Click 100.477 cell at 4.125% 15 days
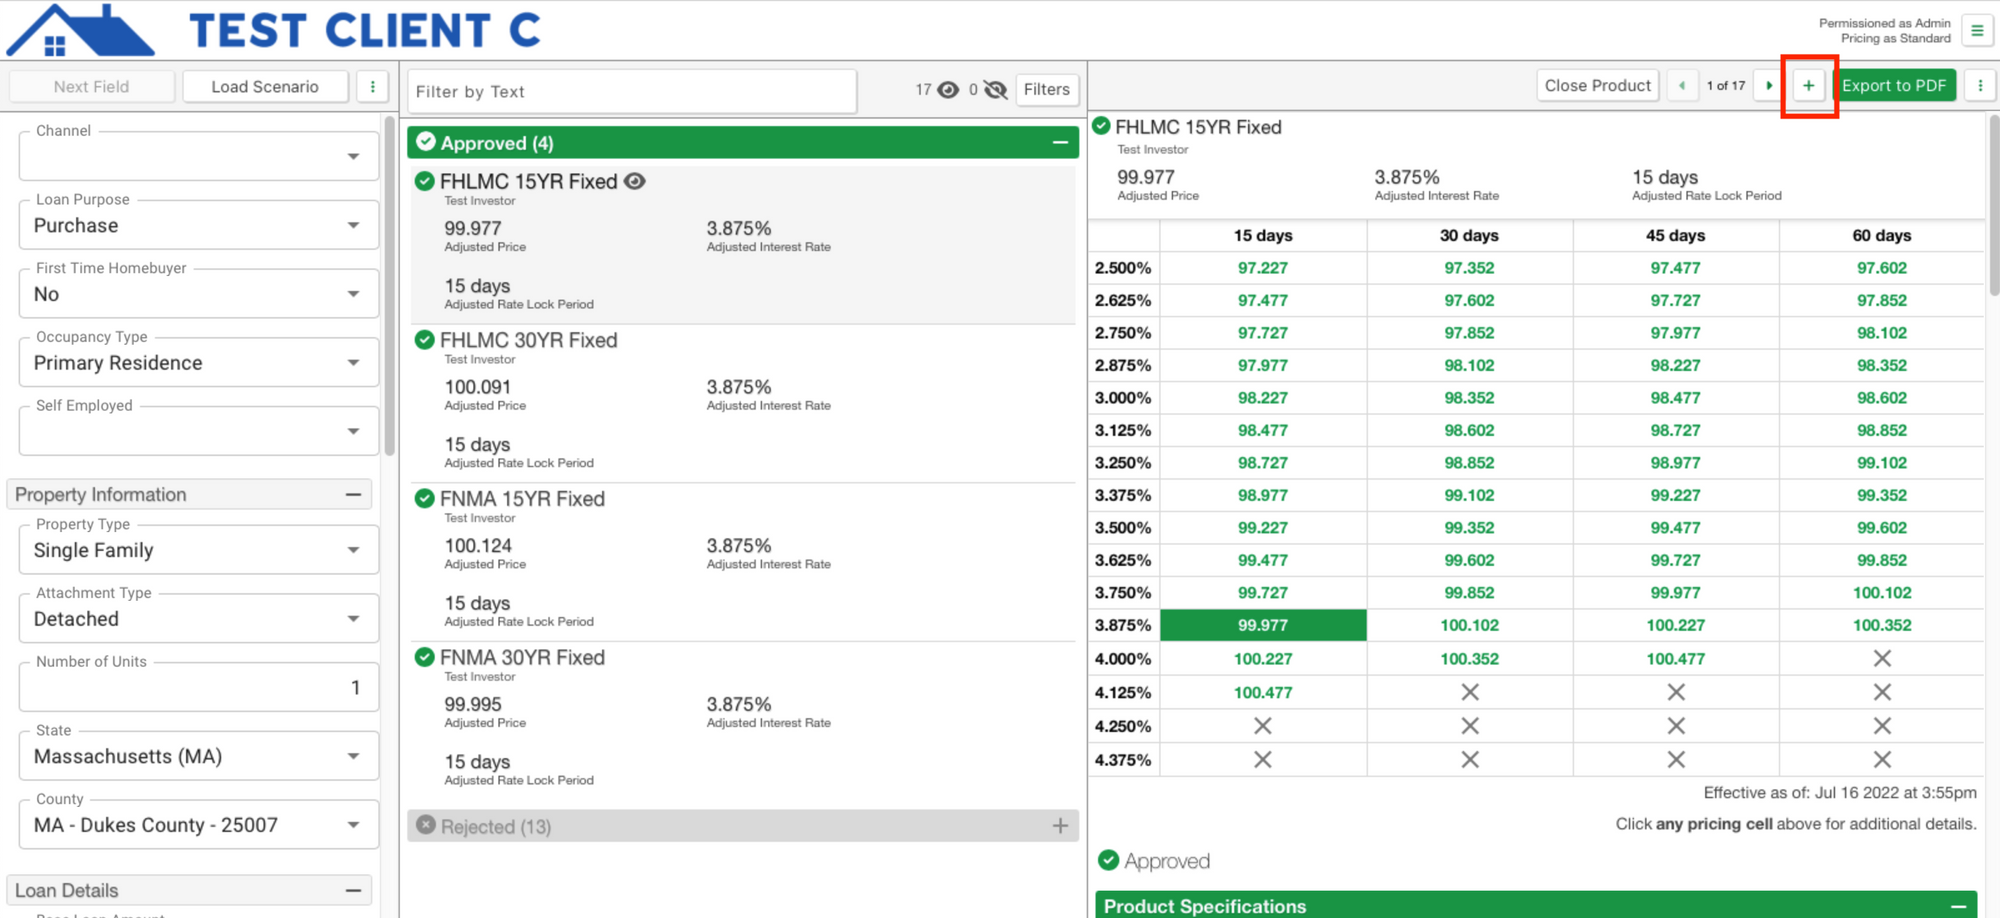The width and height of the screenshot is (2000, 918). click(x=1263, y=692)
